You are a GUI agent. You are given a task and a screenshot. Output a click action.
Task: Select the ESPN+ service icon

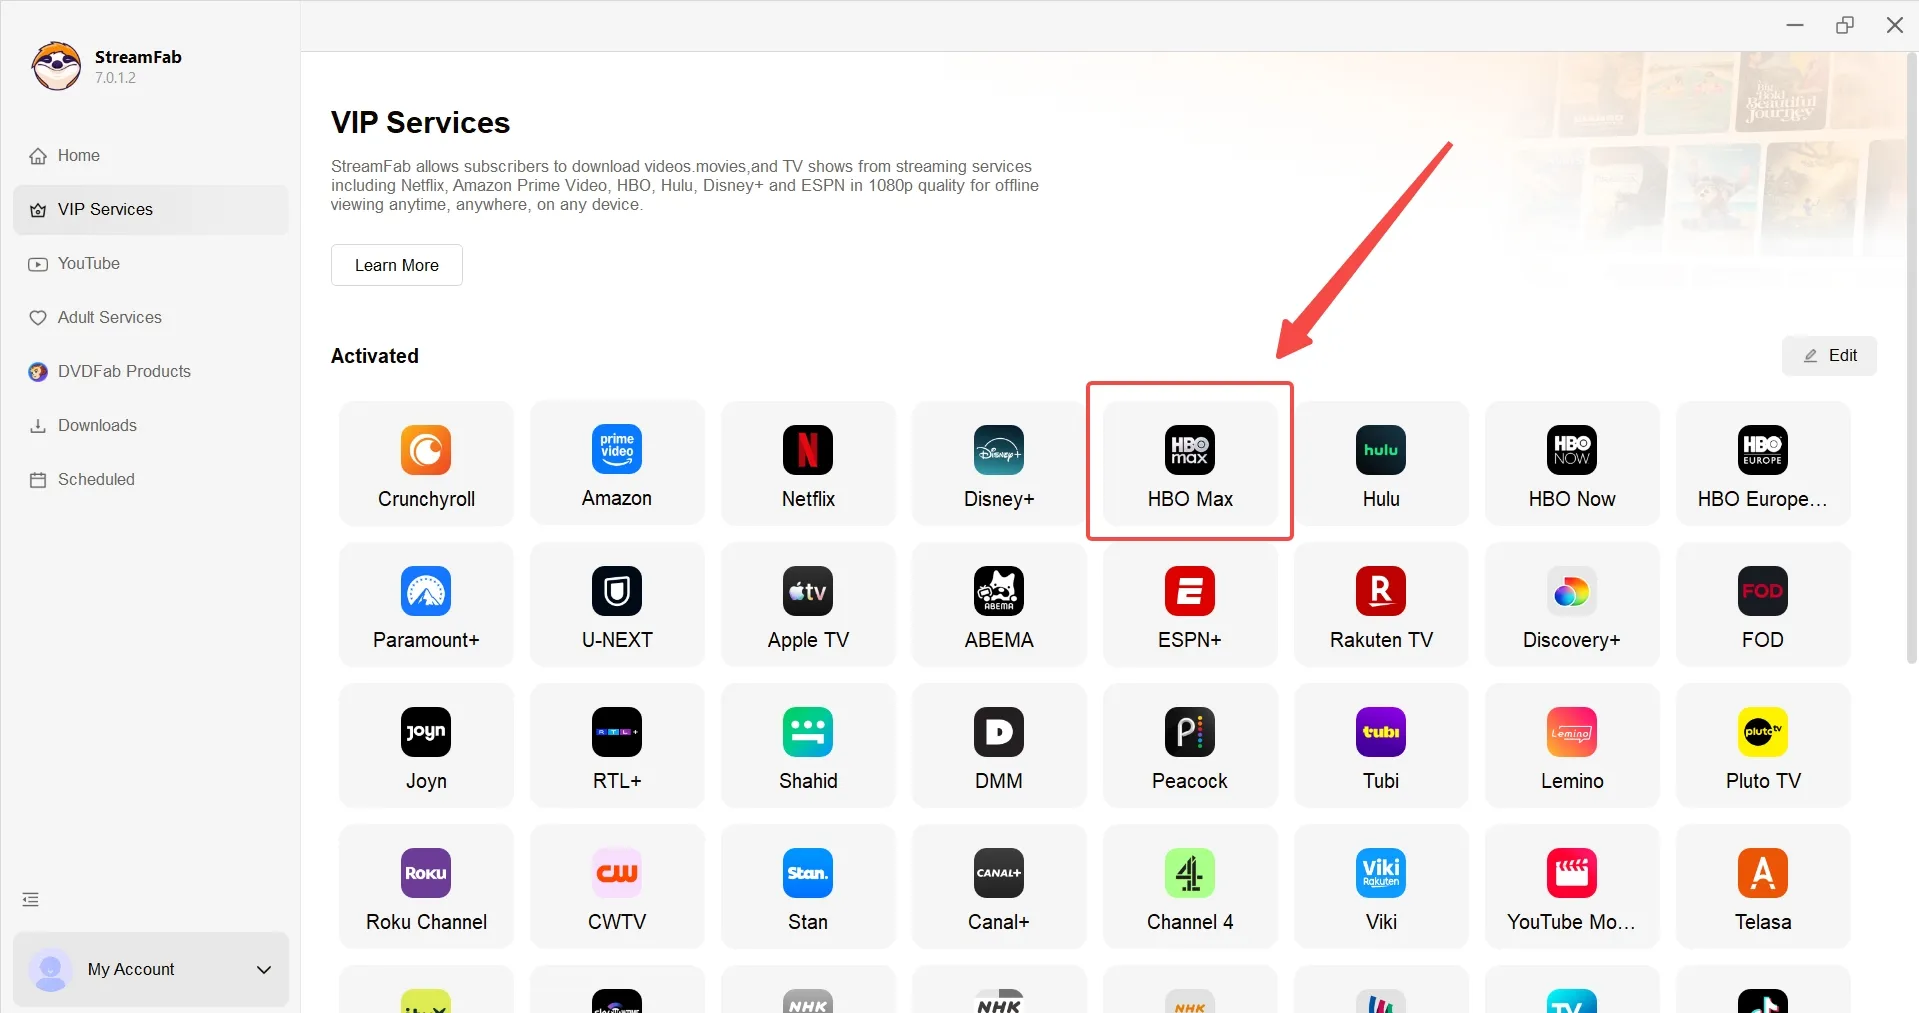click(1189, 604)
